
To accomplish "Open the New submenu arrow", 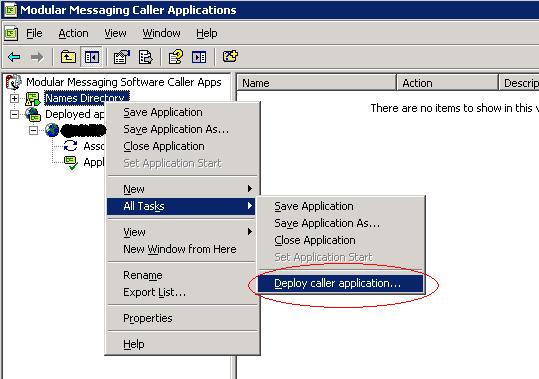I will [x=250, y=189].
